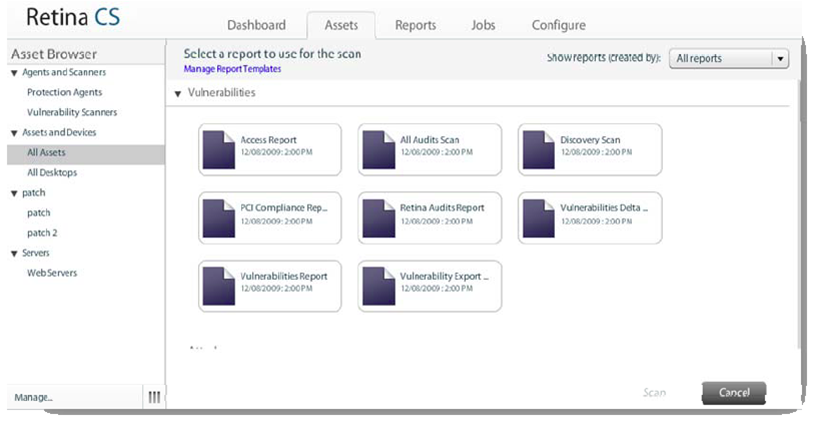Viewport: 813px width, 430px height.
Task: Switch to the Assets tab
Action: click(x=341, y=25)
